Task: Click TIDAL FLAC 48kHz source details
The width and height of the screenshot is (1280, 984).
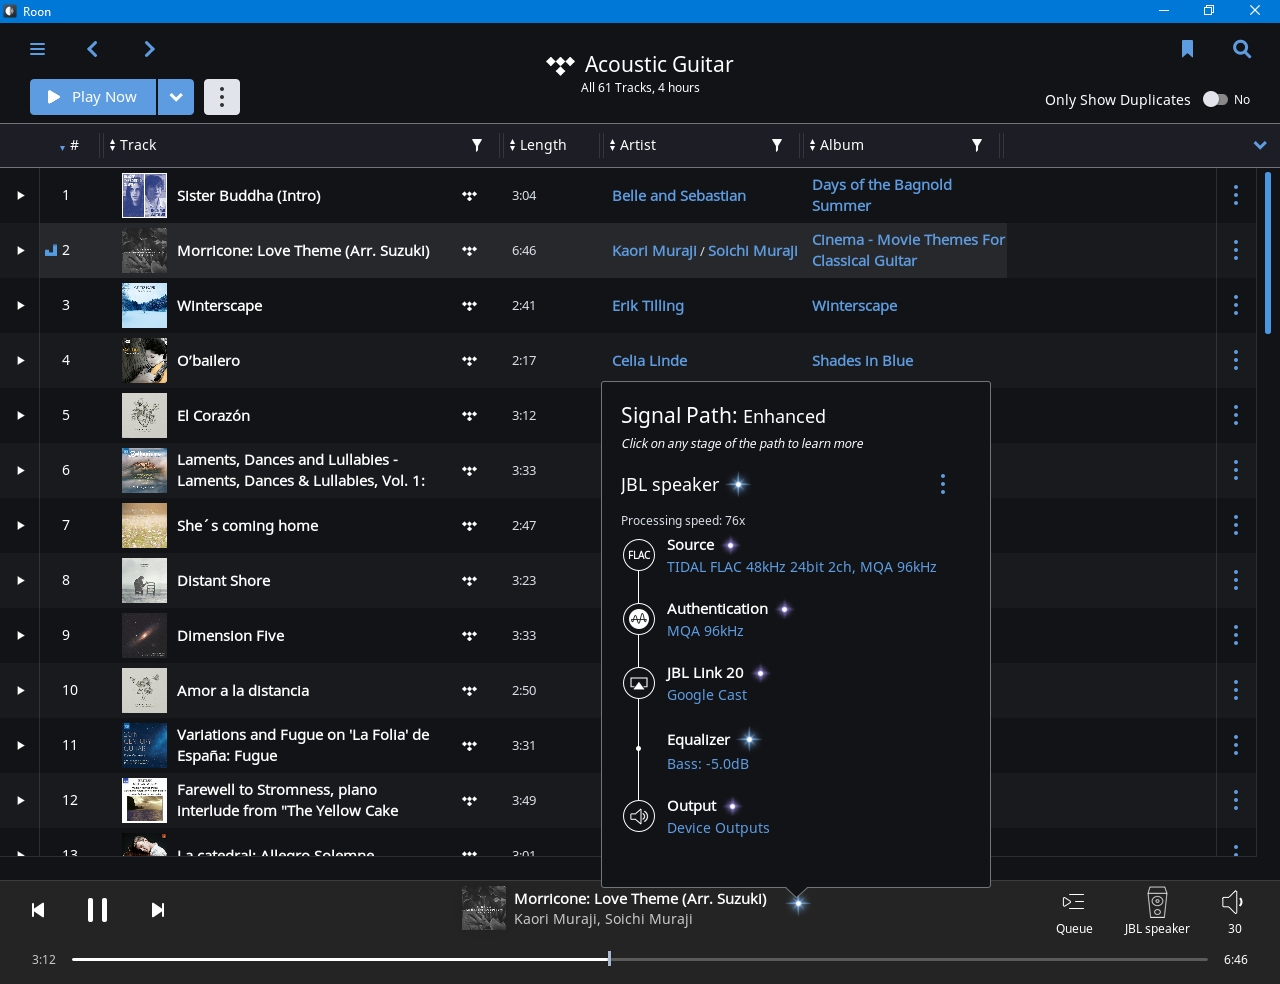Action: pos(801,567)
